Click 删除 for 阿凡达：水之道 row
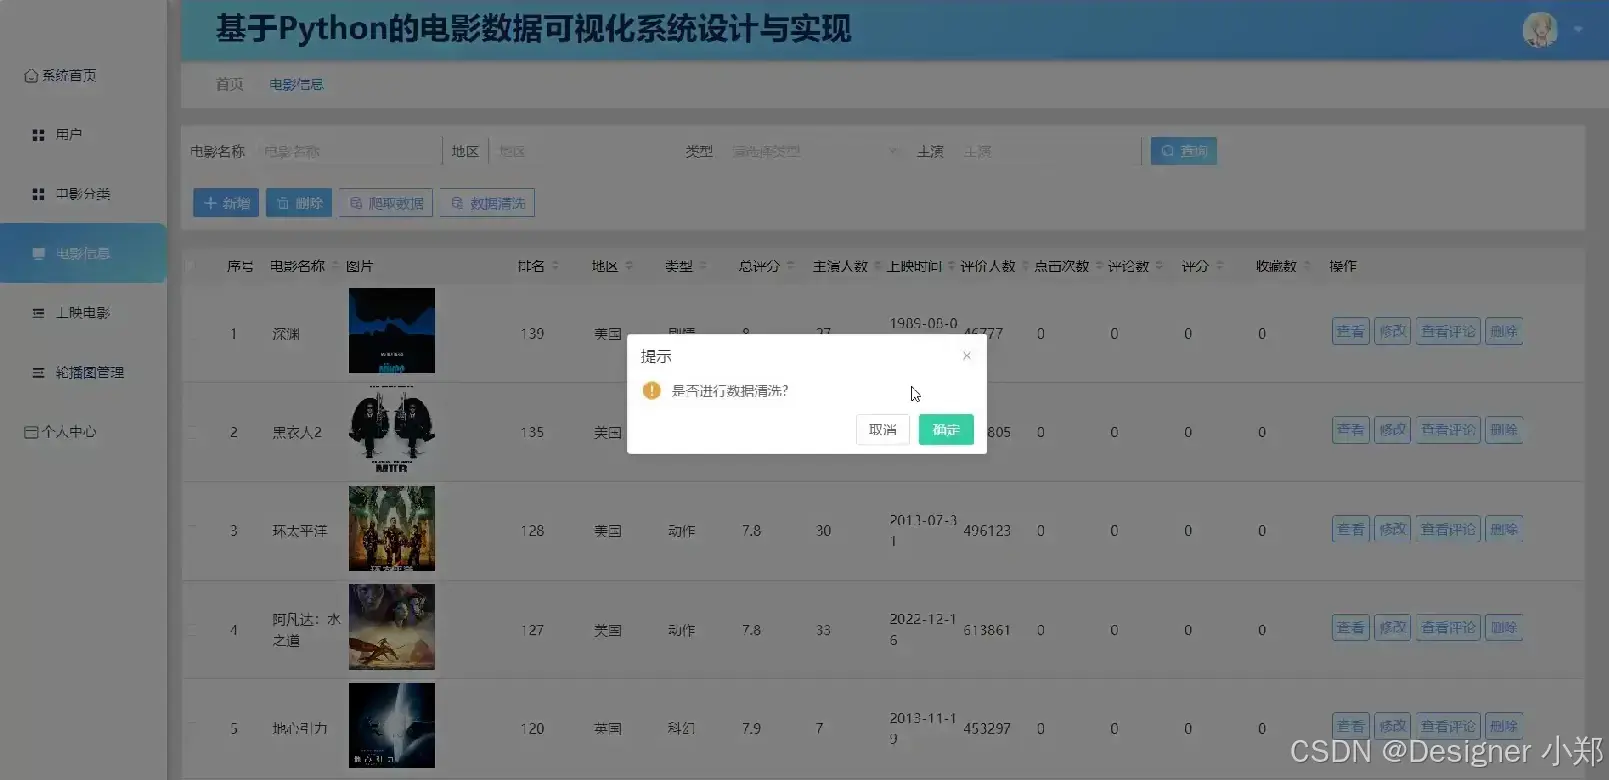 click(1504, 628)
